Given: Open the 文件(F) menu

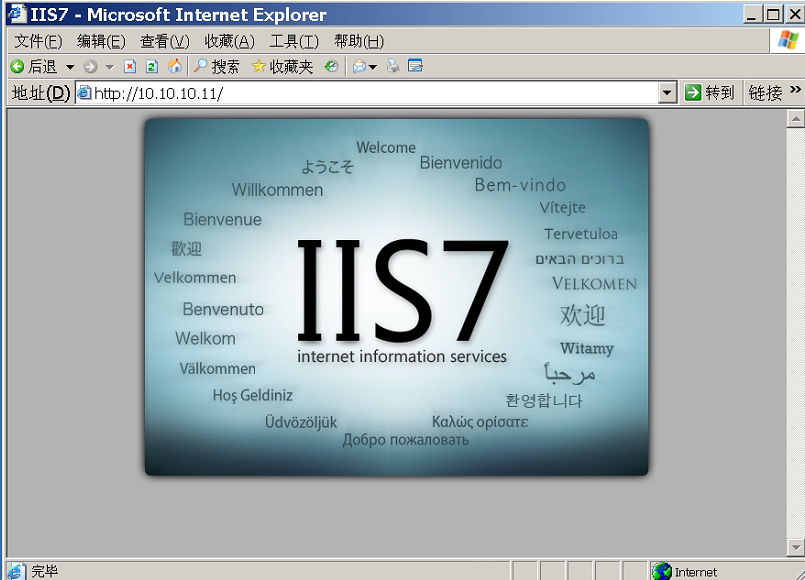Looking at the screenshot, I should (39, 41).
